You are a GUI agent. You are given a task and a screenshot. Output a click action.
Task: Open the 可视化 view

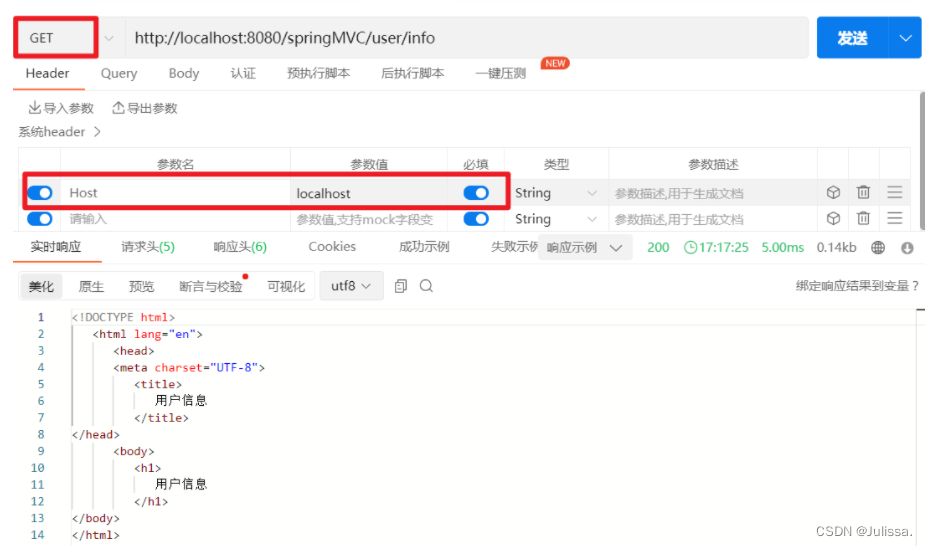(286, 287)
